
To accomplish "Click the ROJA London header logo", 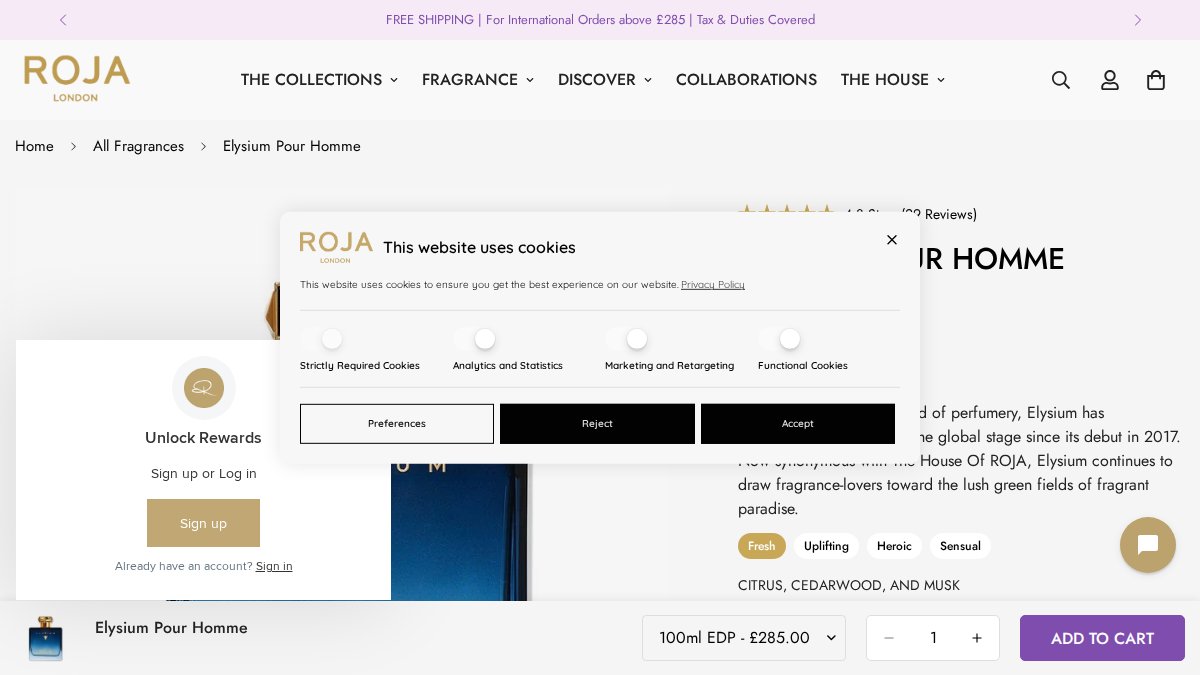I will pos(77,79).
